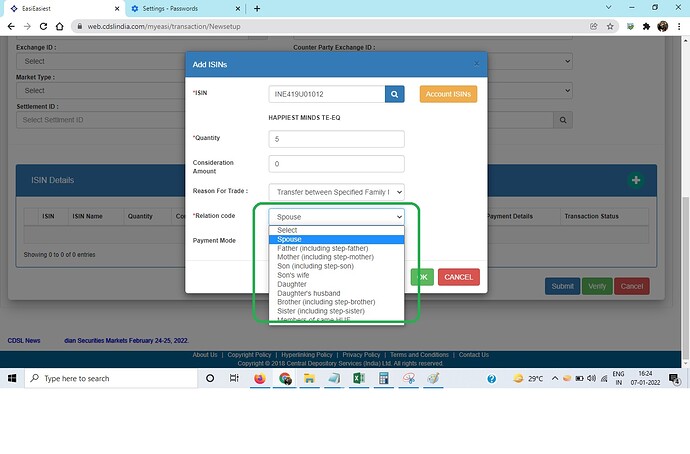The width and height of the screenshot is (690, 454).
Task: Open Excel from the taskbar
Action: point(359,378)
